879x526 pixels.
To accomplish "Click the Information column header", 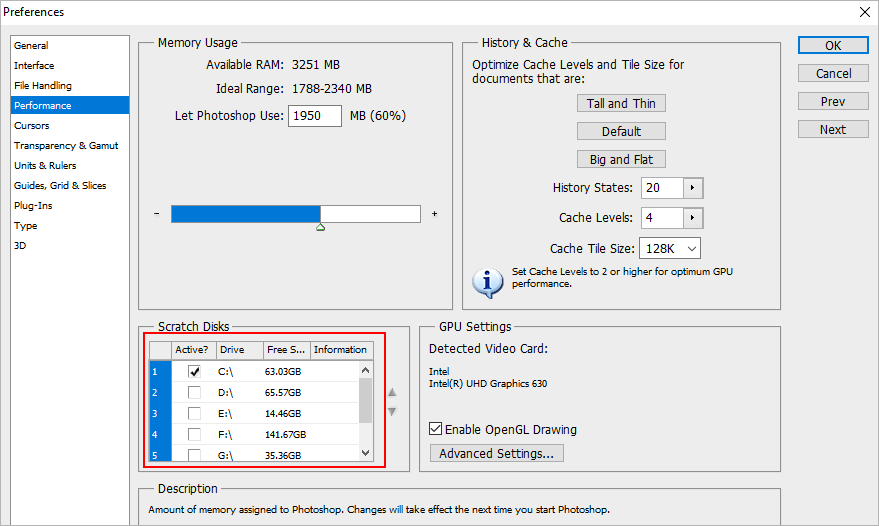I will click(341, 350).
